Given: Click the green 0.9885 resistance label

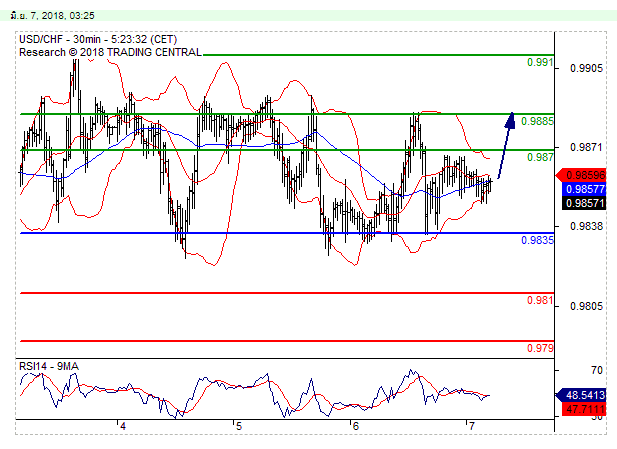Looking at the screenshot, I should pyautogui.click(x=537, y=121).
